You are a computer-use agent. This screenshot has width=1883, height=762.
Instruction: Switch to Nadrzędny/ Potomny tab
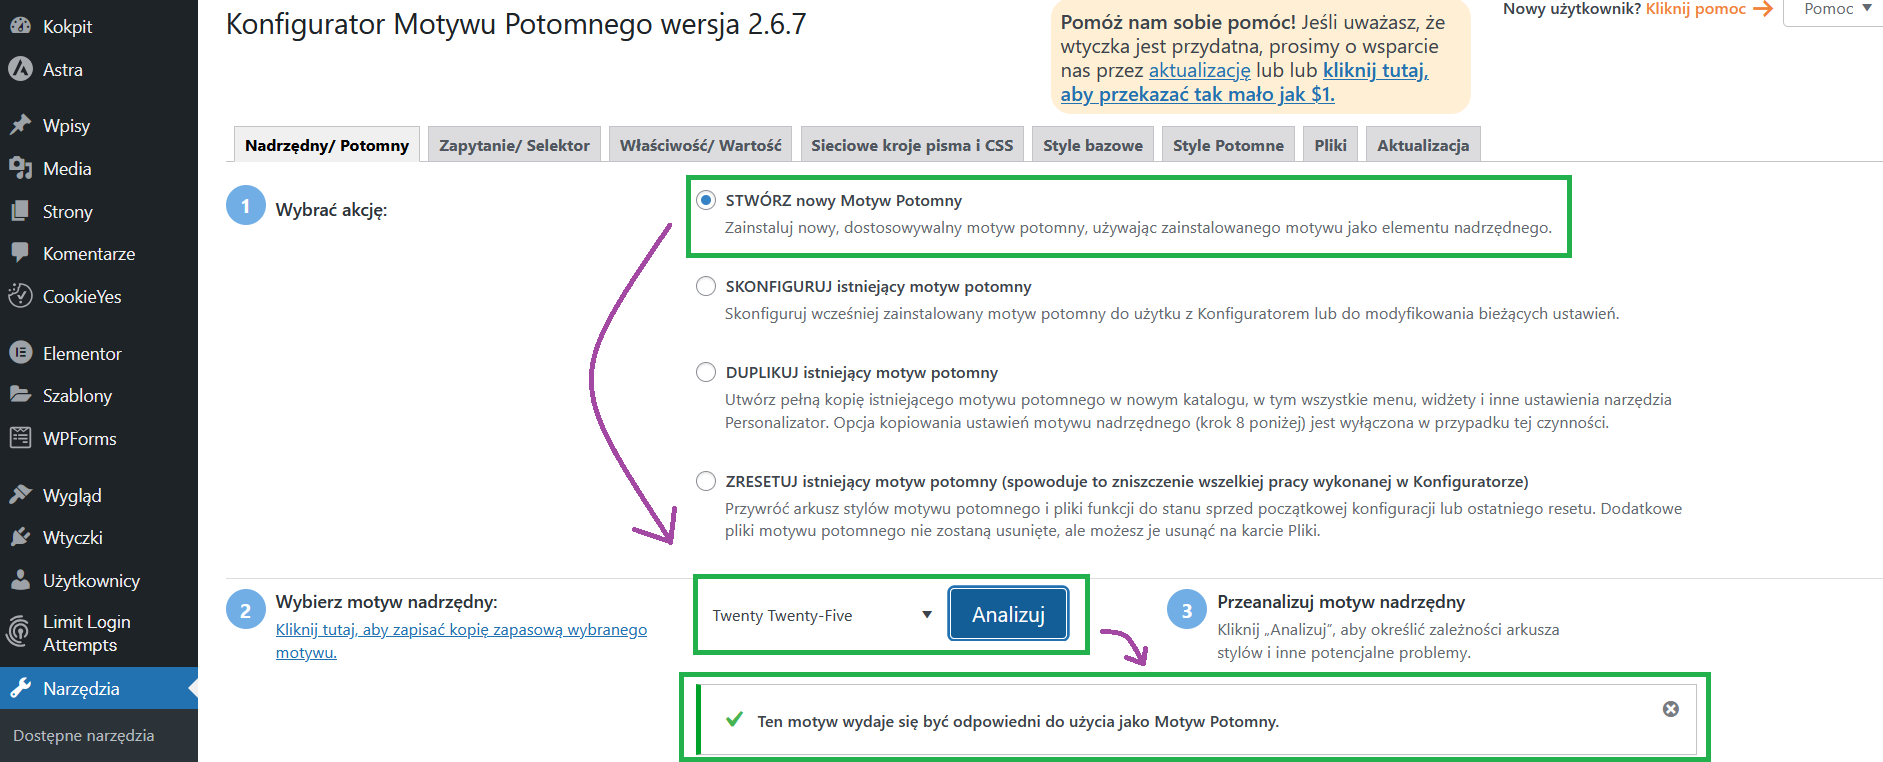coord(327,145)
